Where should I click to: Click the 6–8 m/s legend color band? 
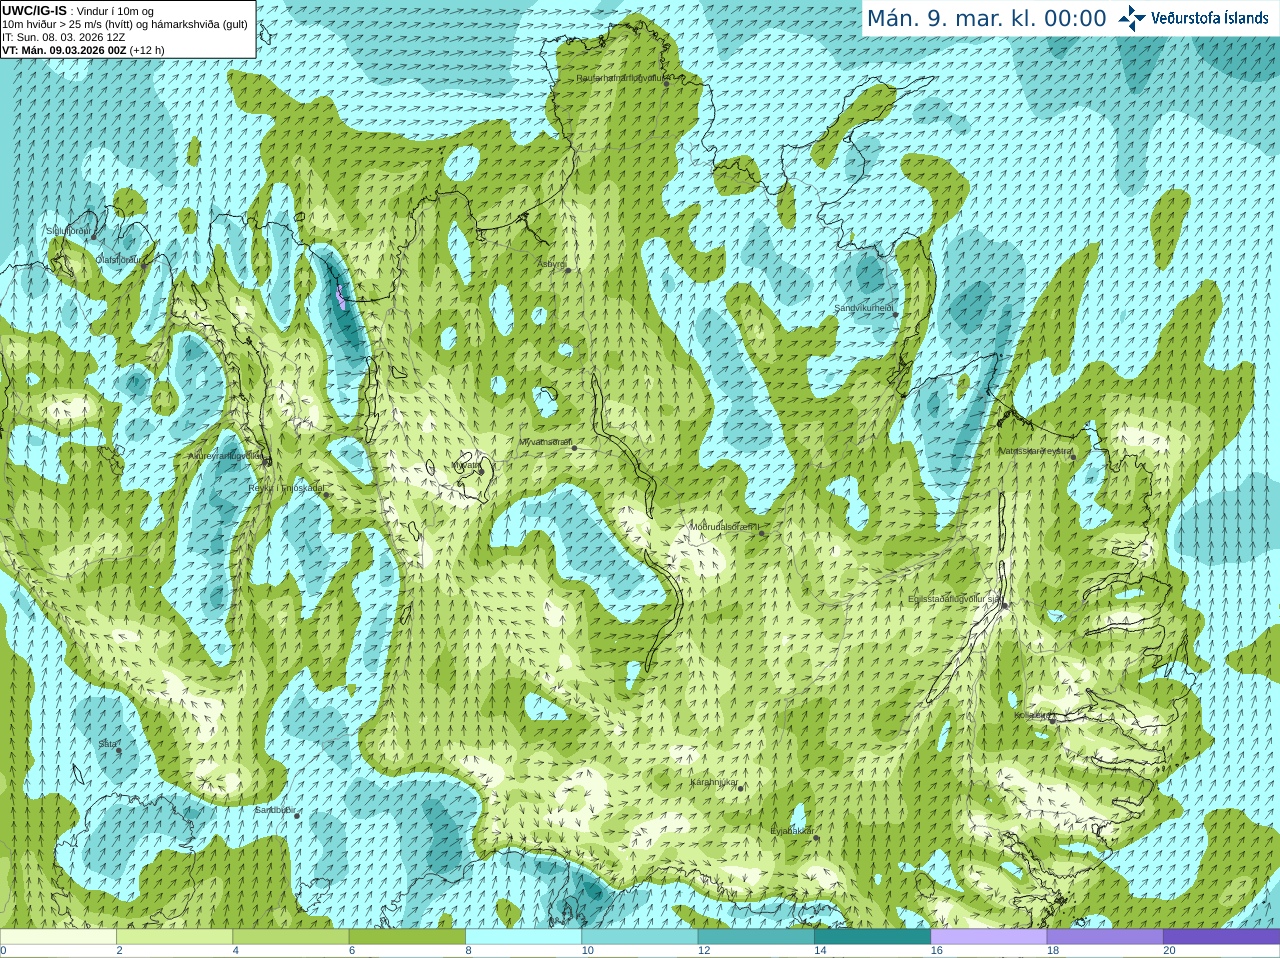(x=407, y=937)
